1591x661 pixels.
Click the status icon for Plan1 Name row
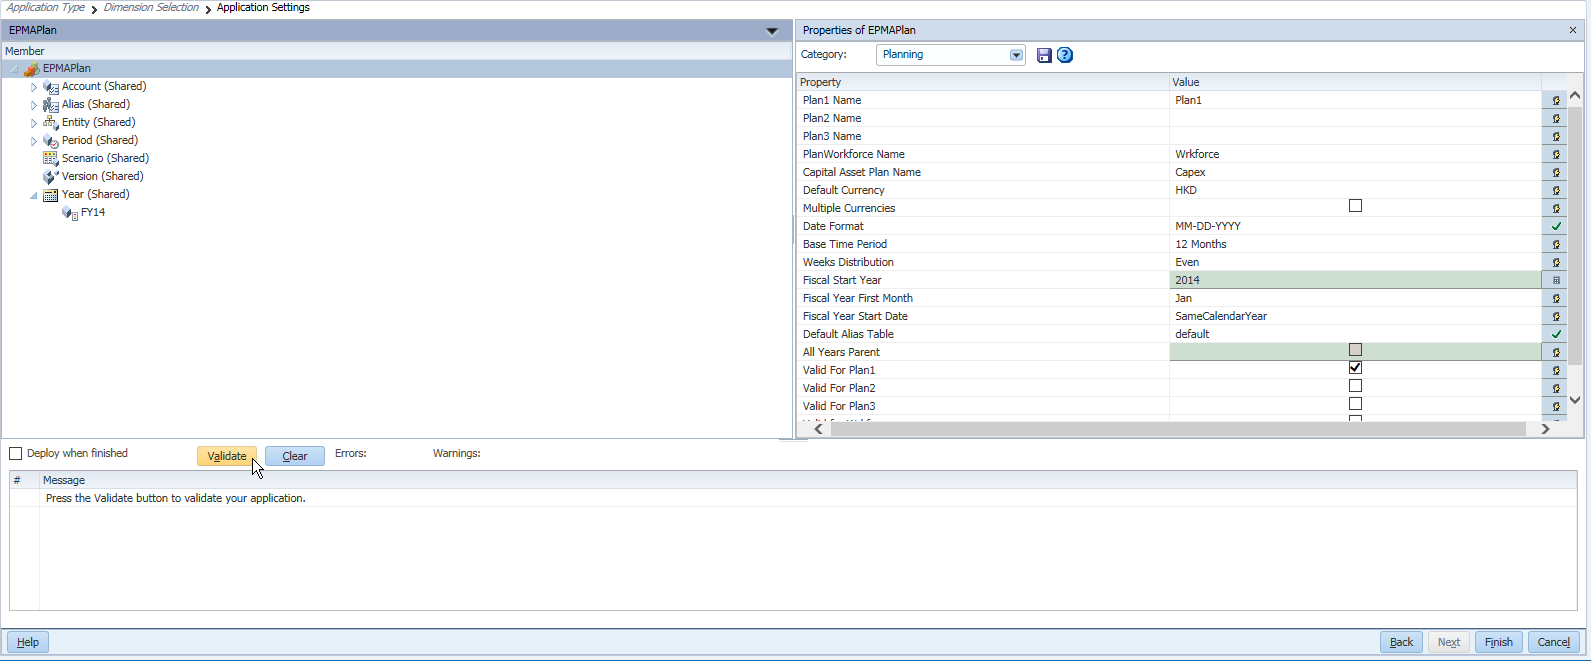point(1556,101)
